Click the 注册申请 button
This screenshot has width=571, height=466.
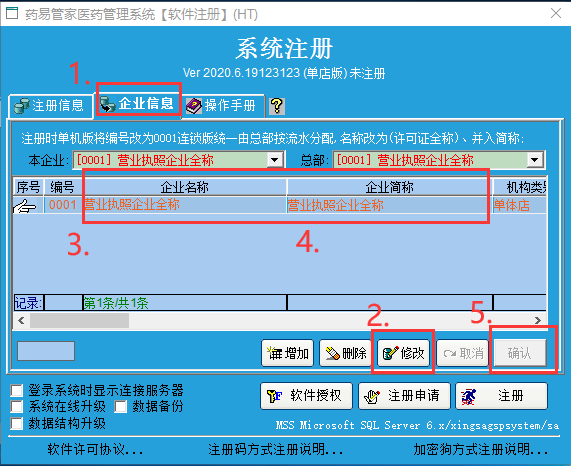(x=404, y=396)
